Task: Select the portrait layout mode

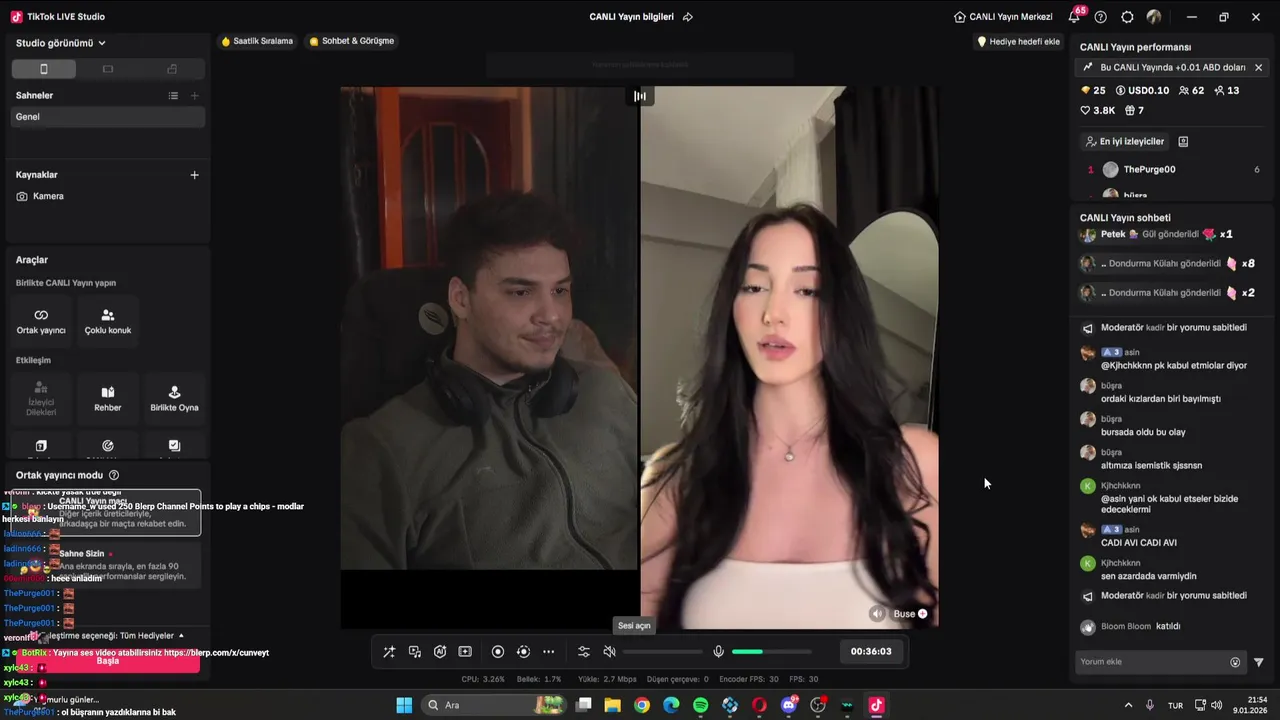Action: [43, 69]
